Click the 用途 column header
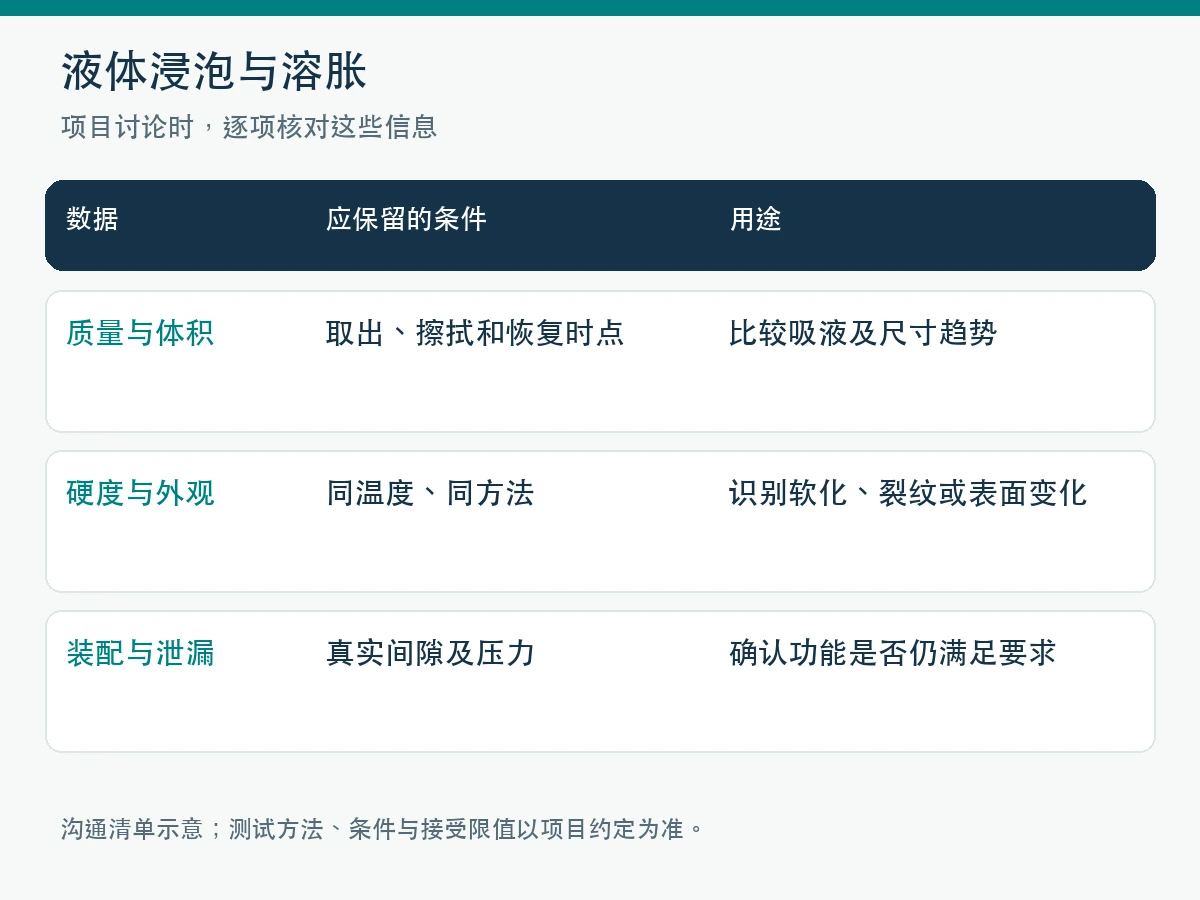This screenshot has width=1200, height=900. point(756,219)
